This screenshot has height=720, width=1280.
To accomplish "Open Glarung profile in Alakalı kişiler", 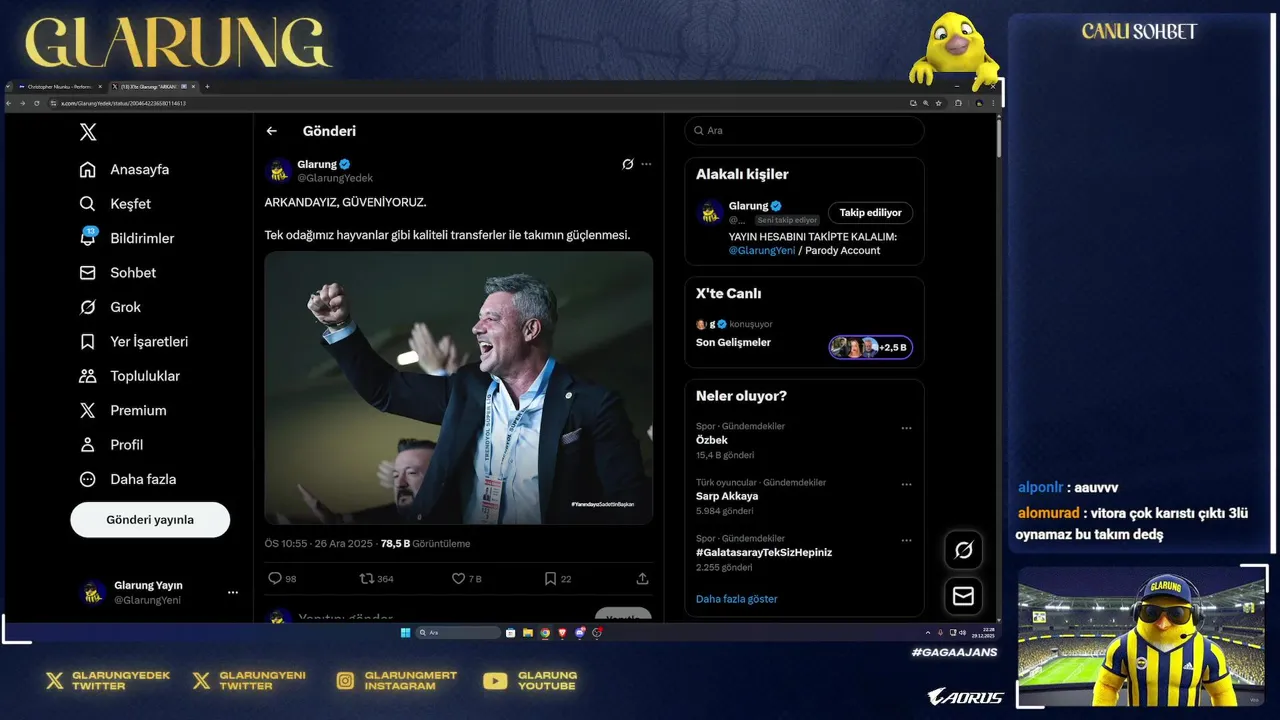I will tap(749, 206).
